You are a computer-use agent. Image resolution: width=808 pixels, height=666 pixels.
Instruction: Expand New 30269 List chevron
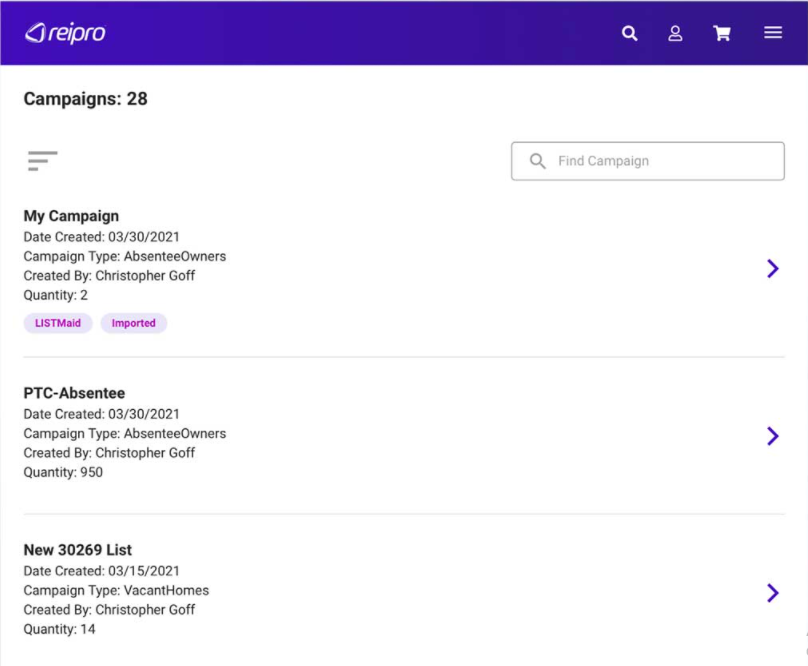tap(772, 593)
